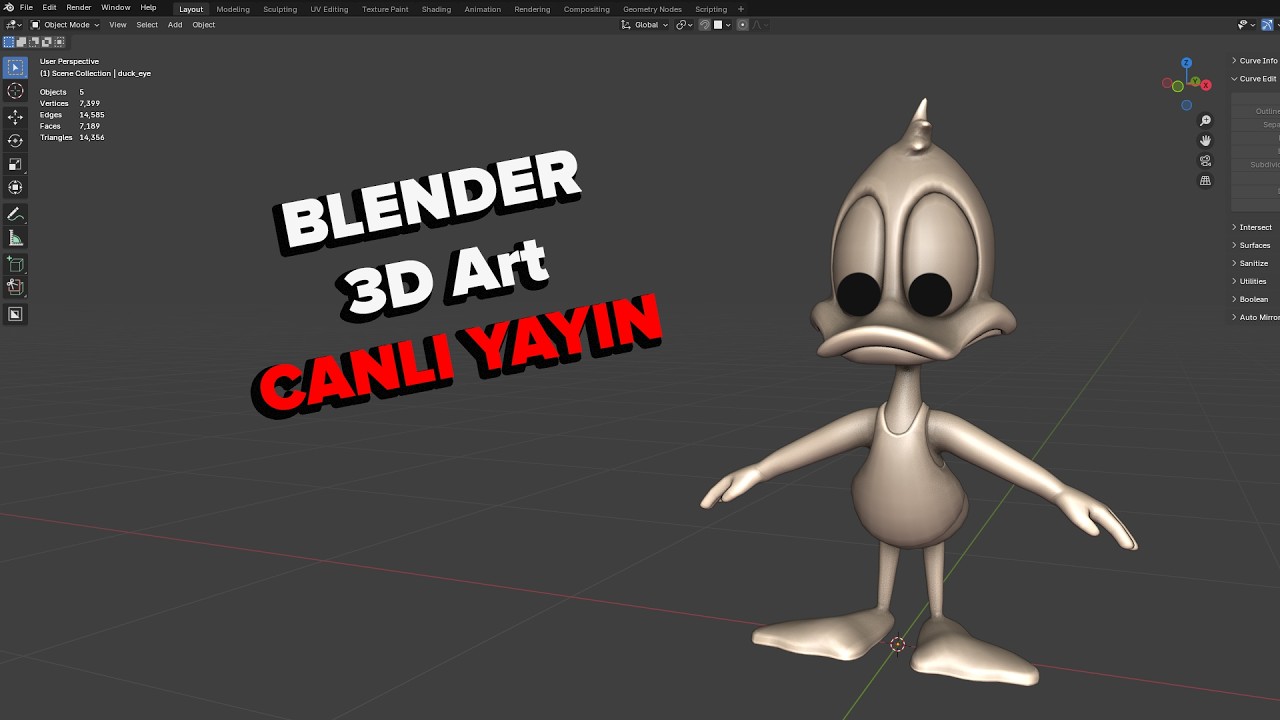
Task: Switch to the Sculpting workspace tab
Action: [280, 9]
